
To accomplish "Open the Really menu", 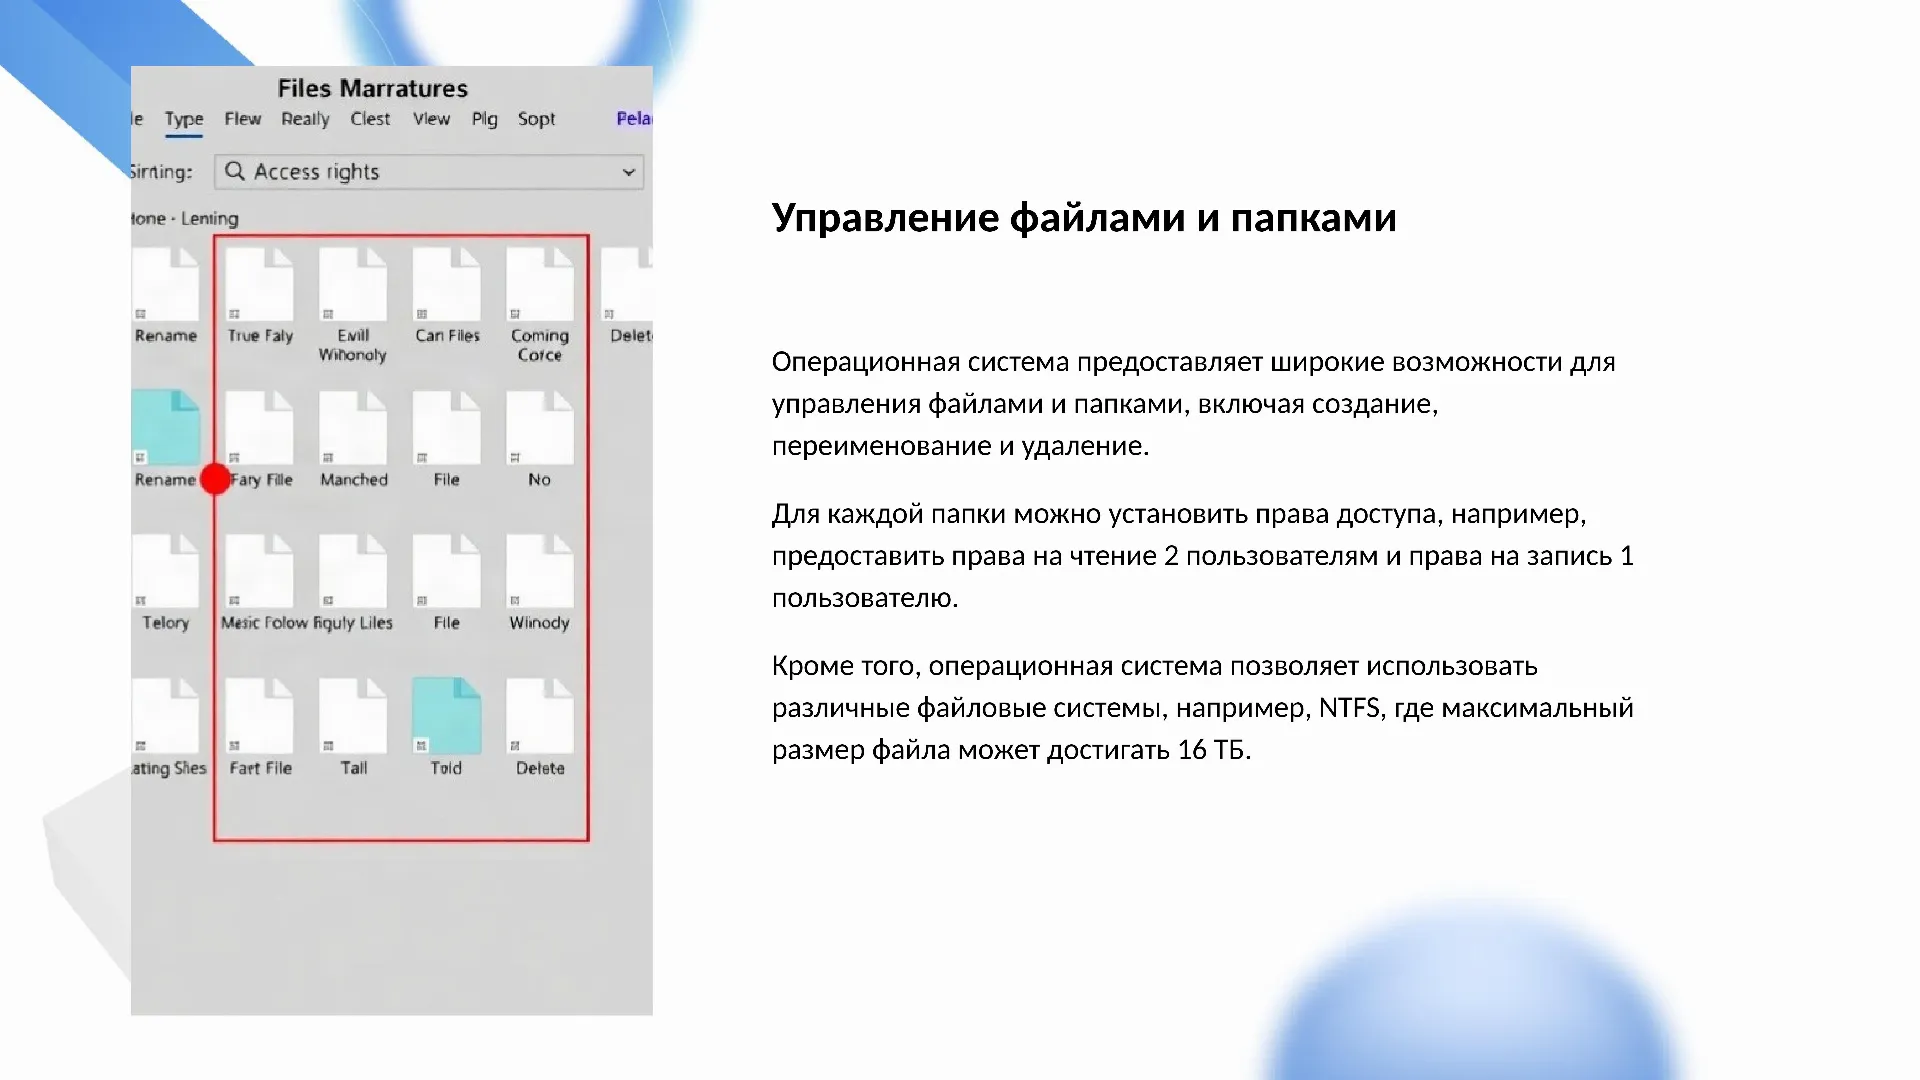I will (305, 119).
